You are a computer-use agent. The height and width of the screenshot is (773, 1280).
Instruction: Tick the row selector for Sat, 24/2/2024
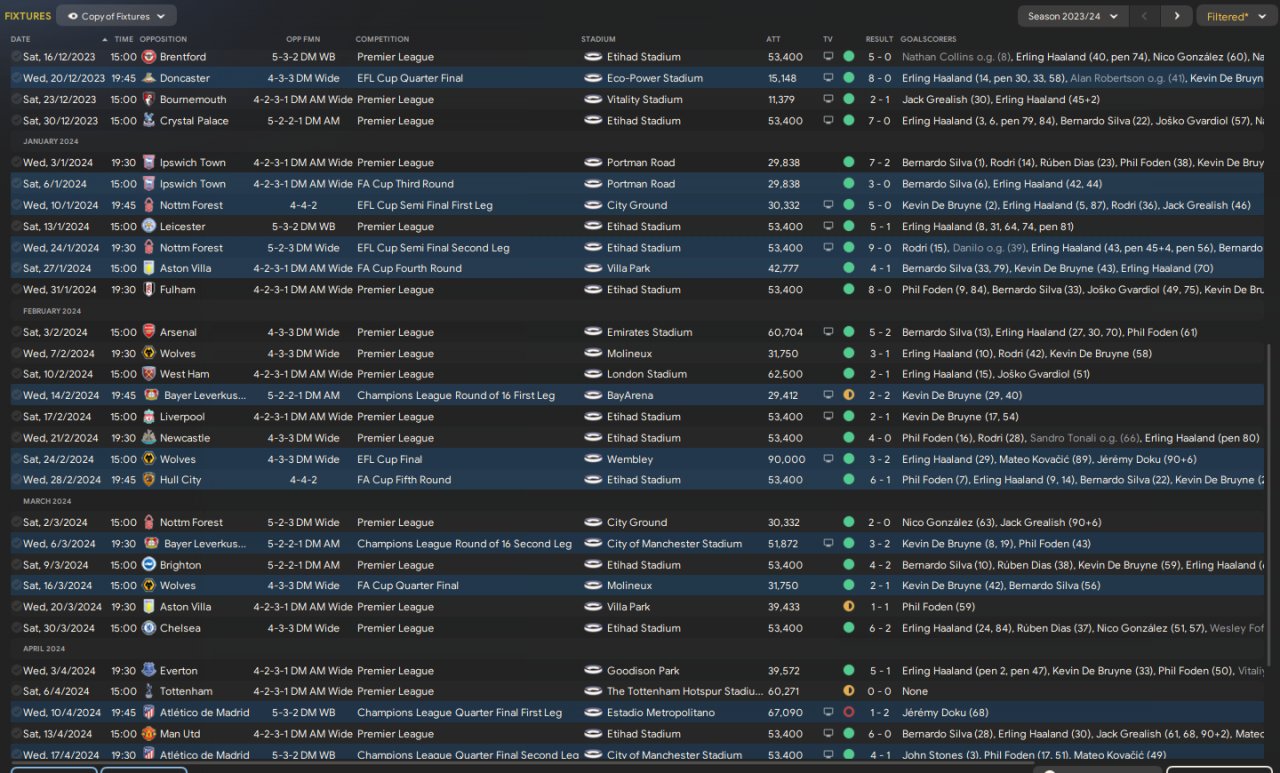tap(16, 459)
